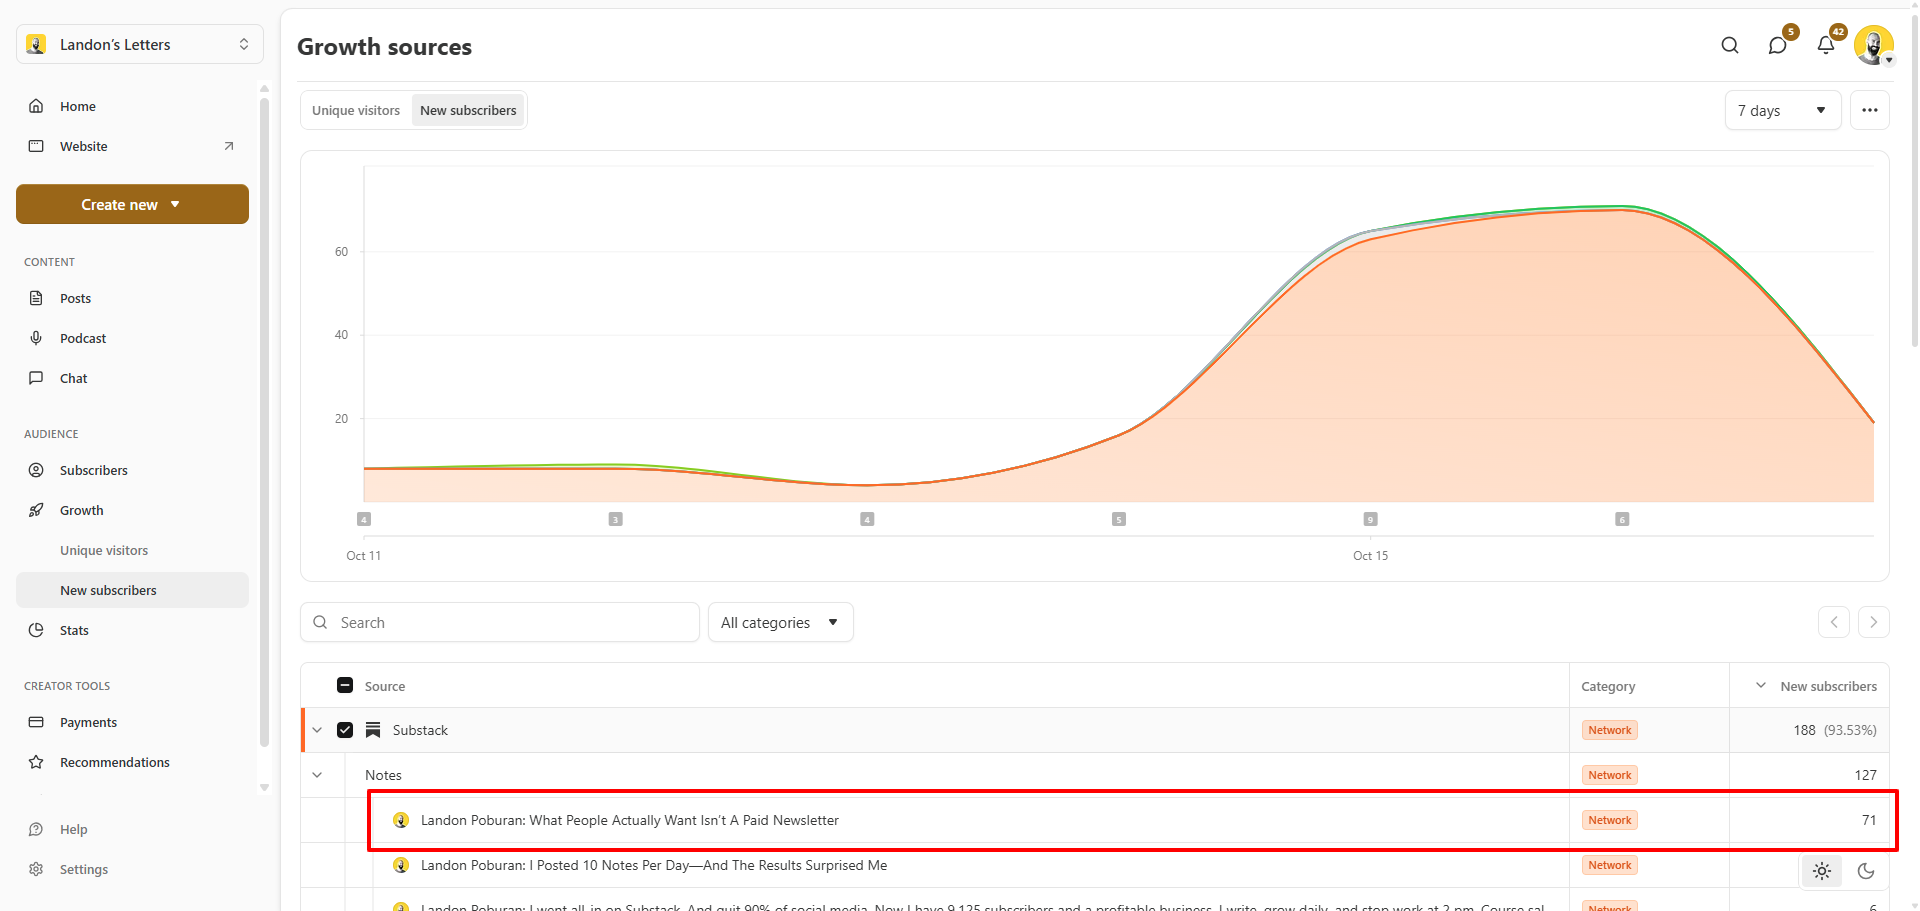This screenshot has height=911, width=1920.
Task: Open notifications bell icon with badge 42
Action: pos(1826,45)
